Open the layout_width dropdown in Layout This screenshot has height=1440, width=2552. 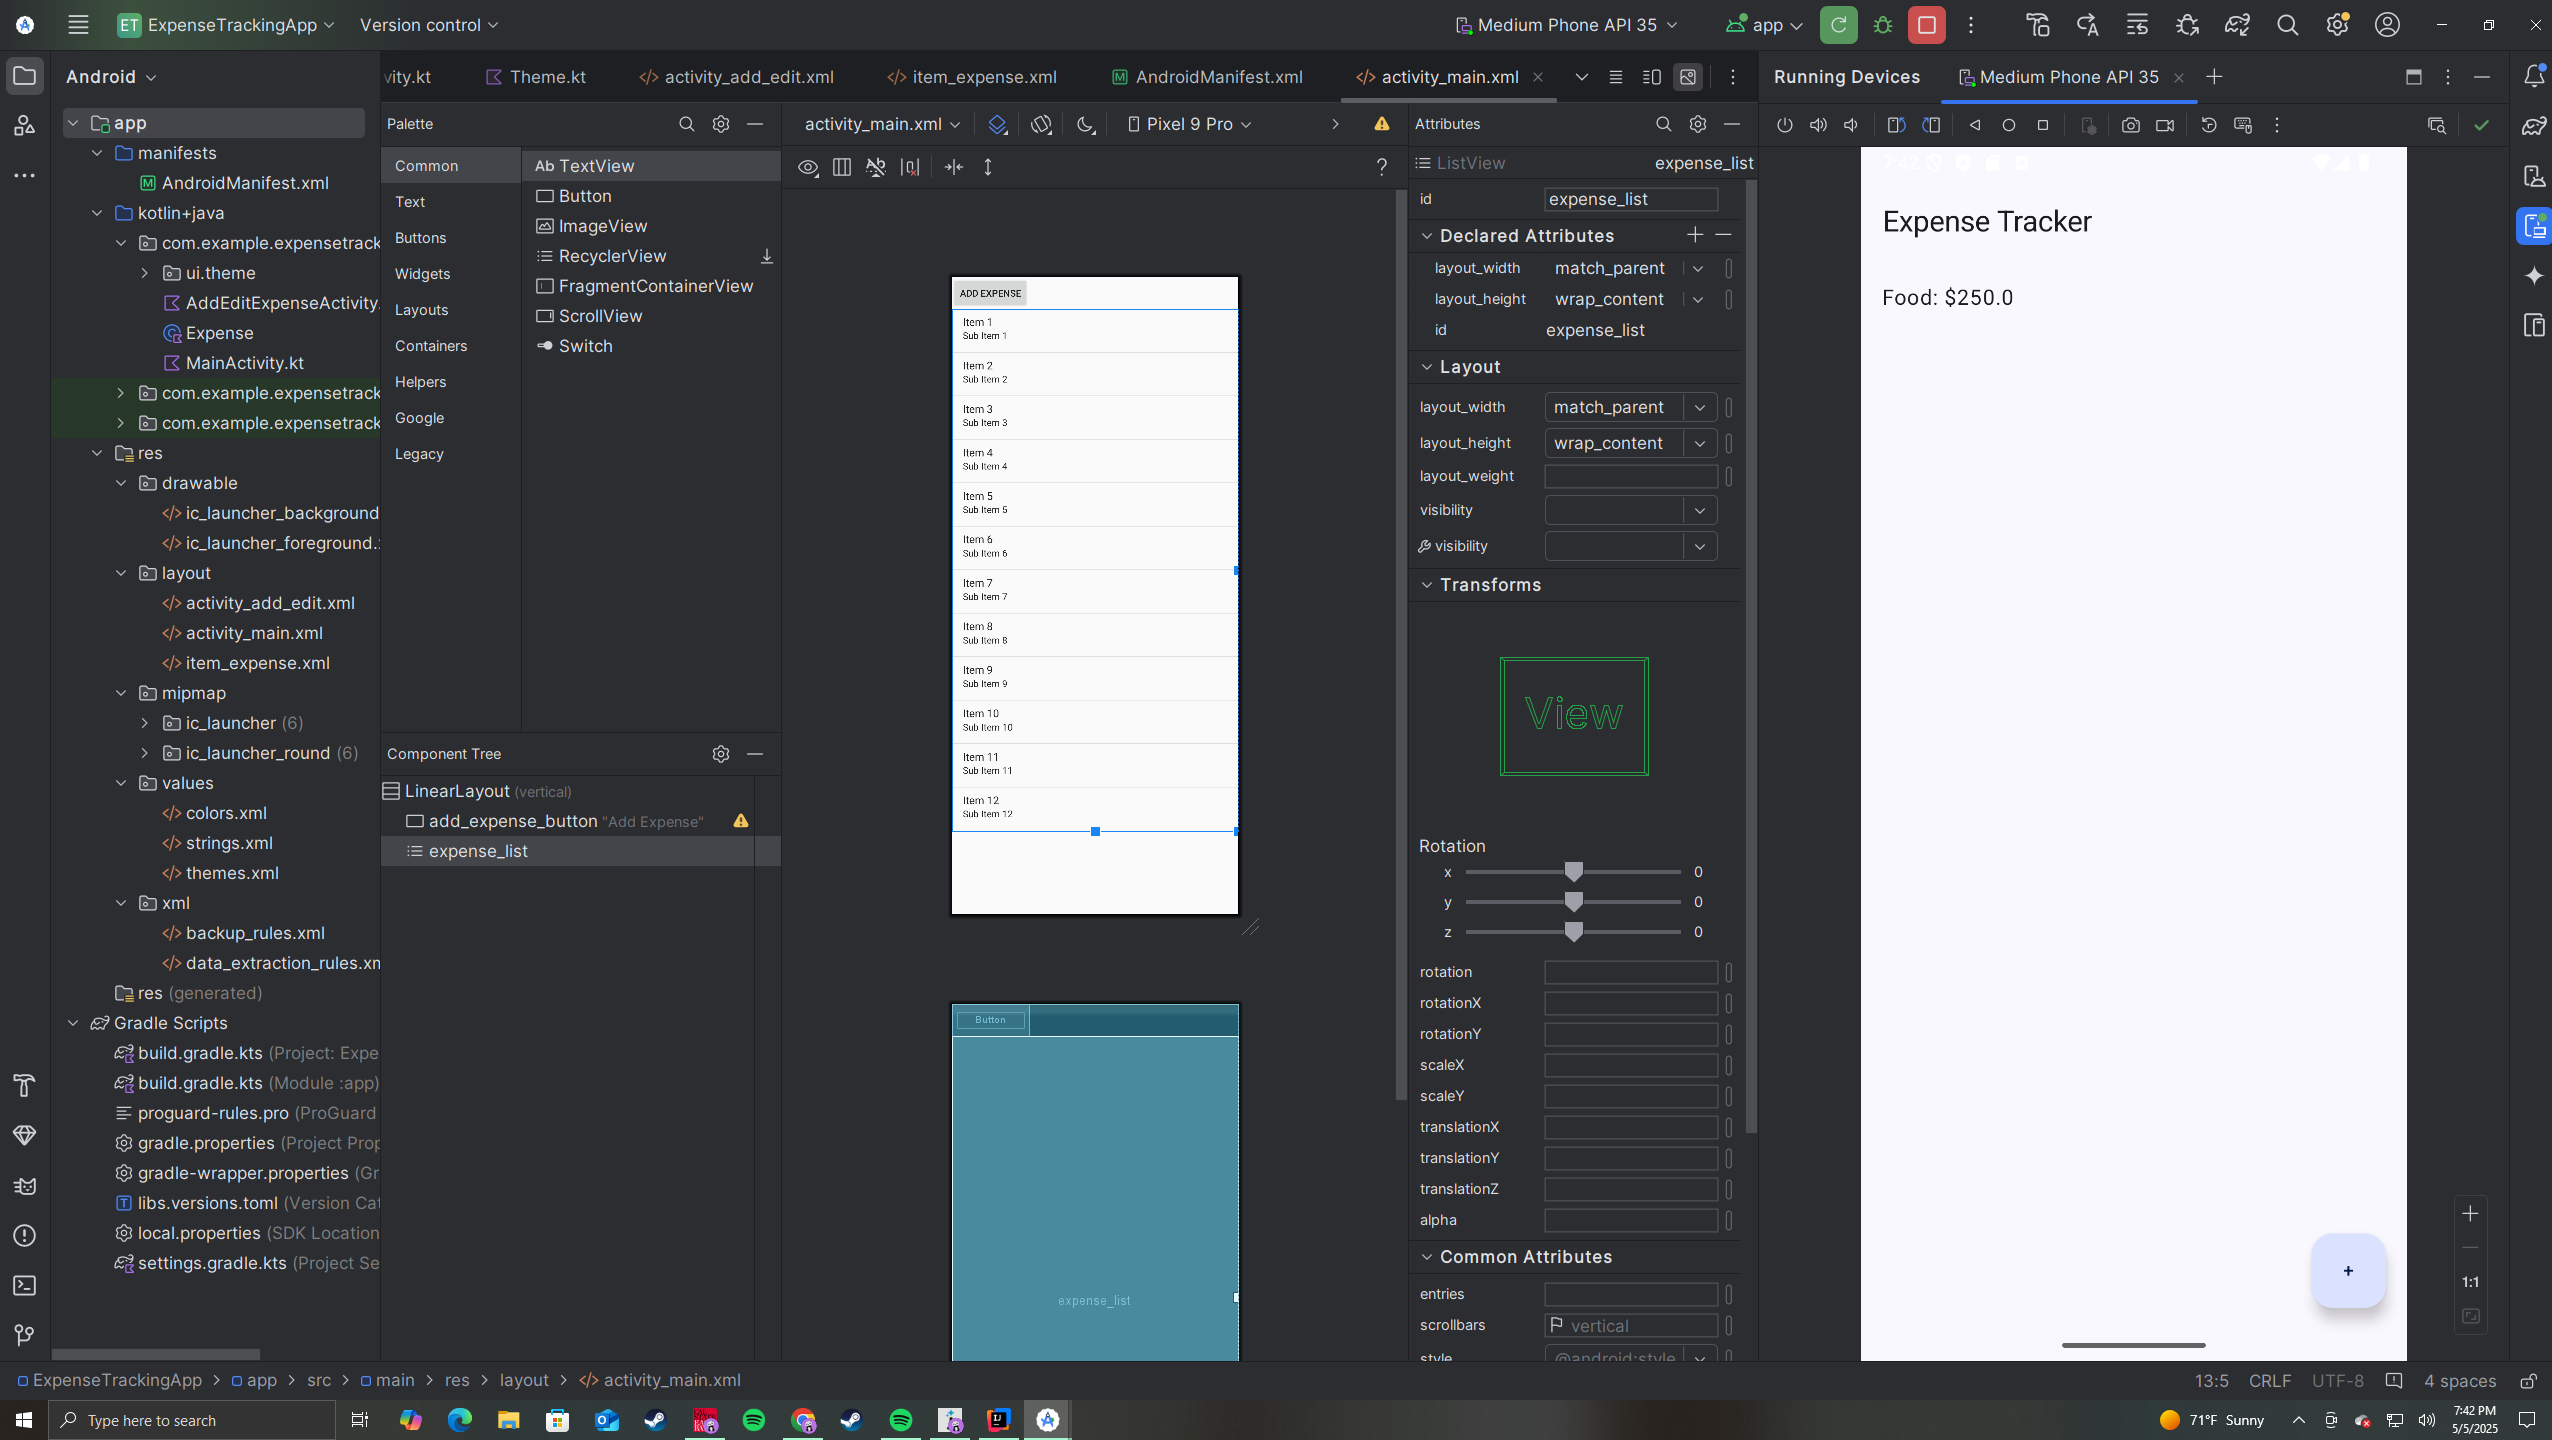coord(1699,407)
